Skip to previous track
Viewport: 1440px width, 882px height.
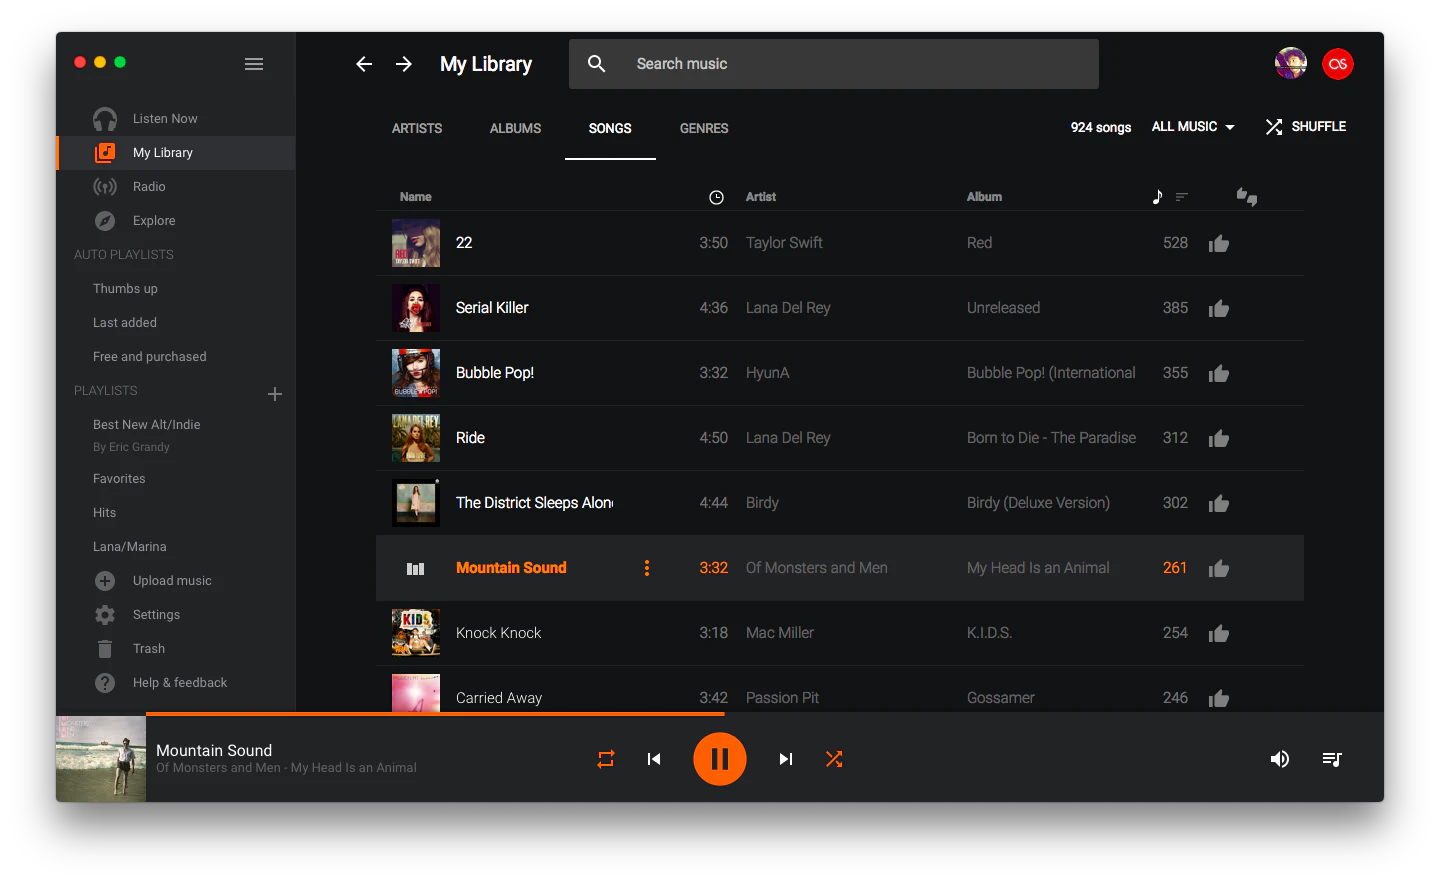tap(654, 759)
